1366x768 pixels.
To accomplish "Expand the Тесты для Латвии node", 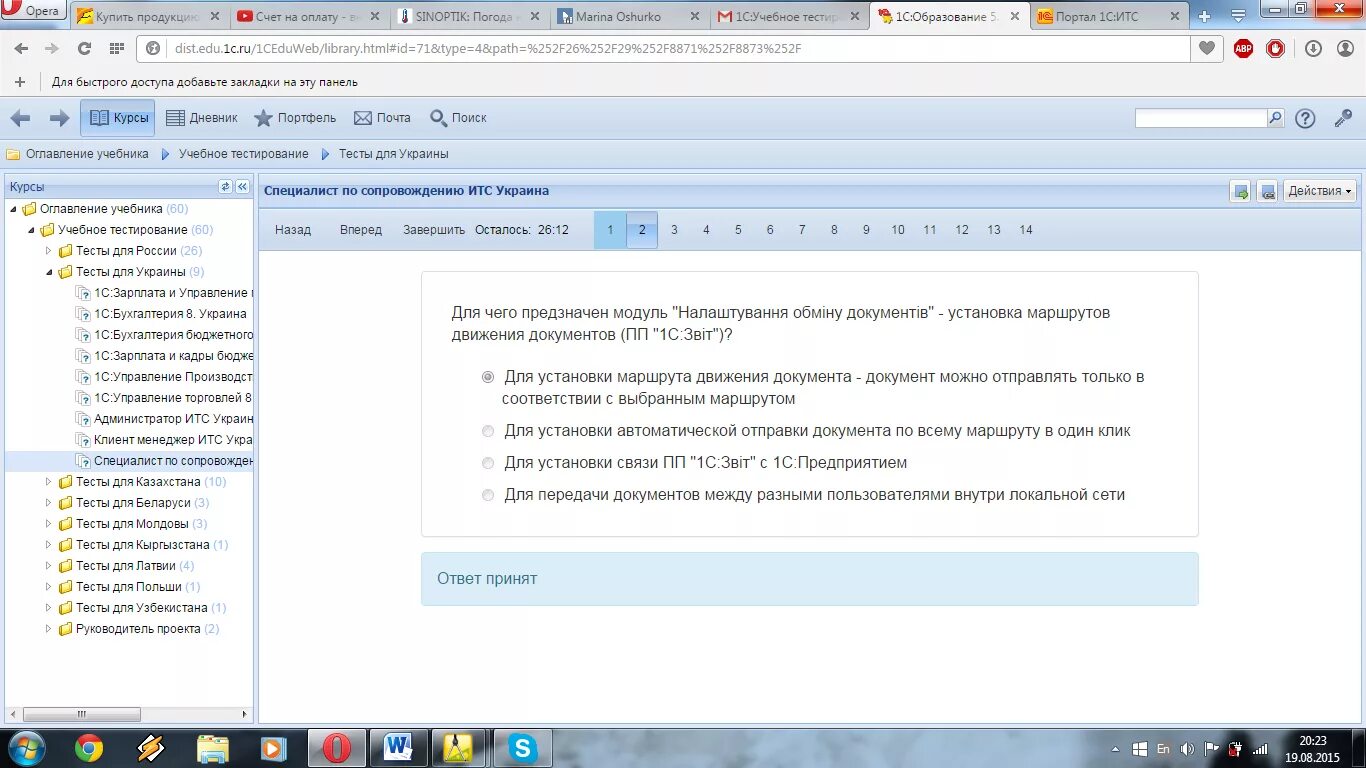I will click(x=49, y=566).
